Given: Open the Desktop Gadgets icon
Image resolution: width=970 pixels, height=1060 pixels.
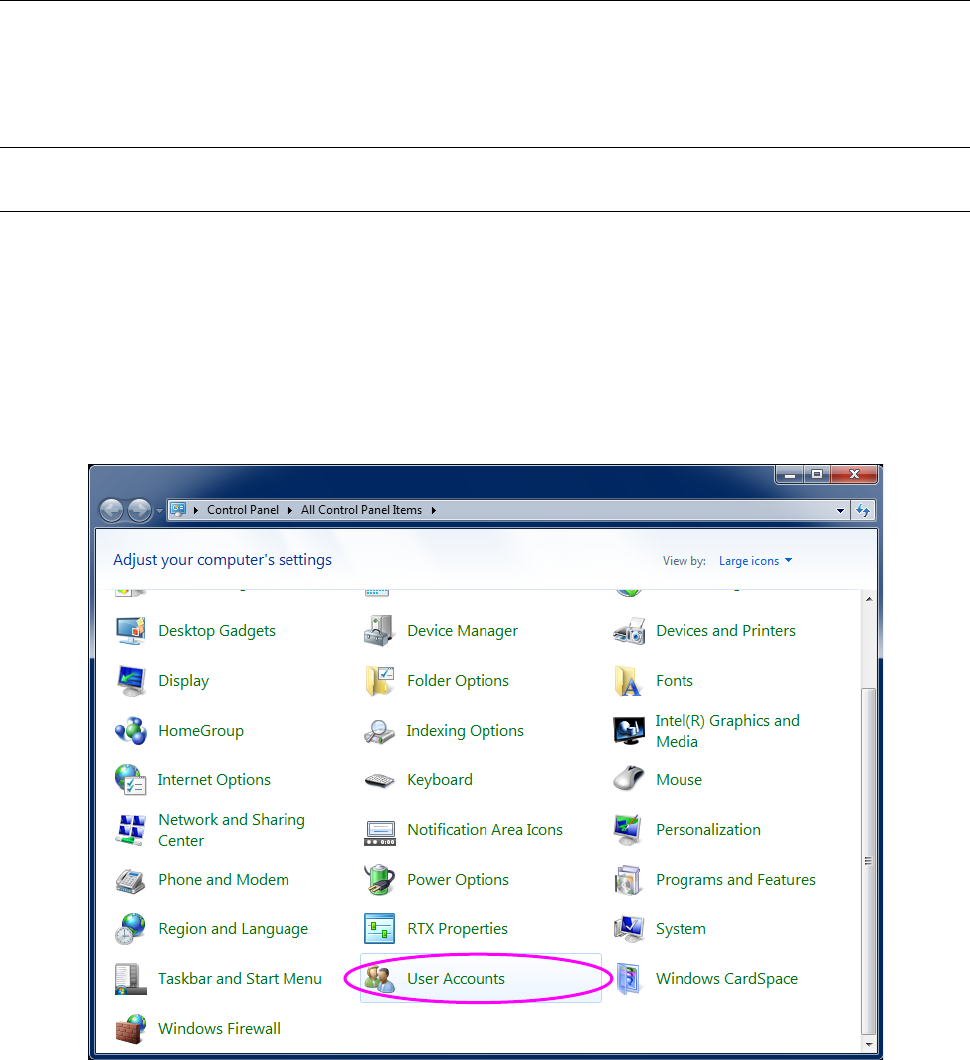Looking at the screenshot, I should point(130,631).
